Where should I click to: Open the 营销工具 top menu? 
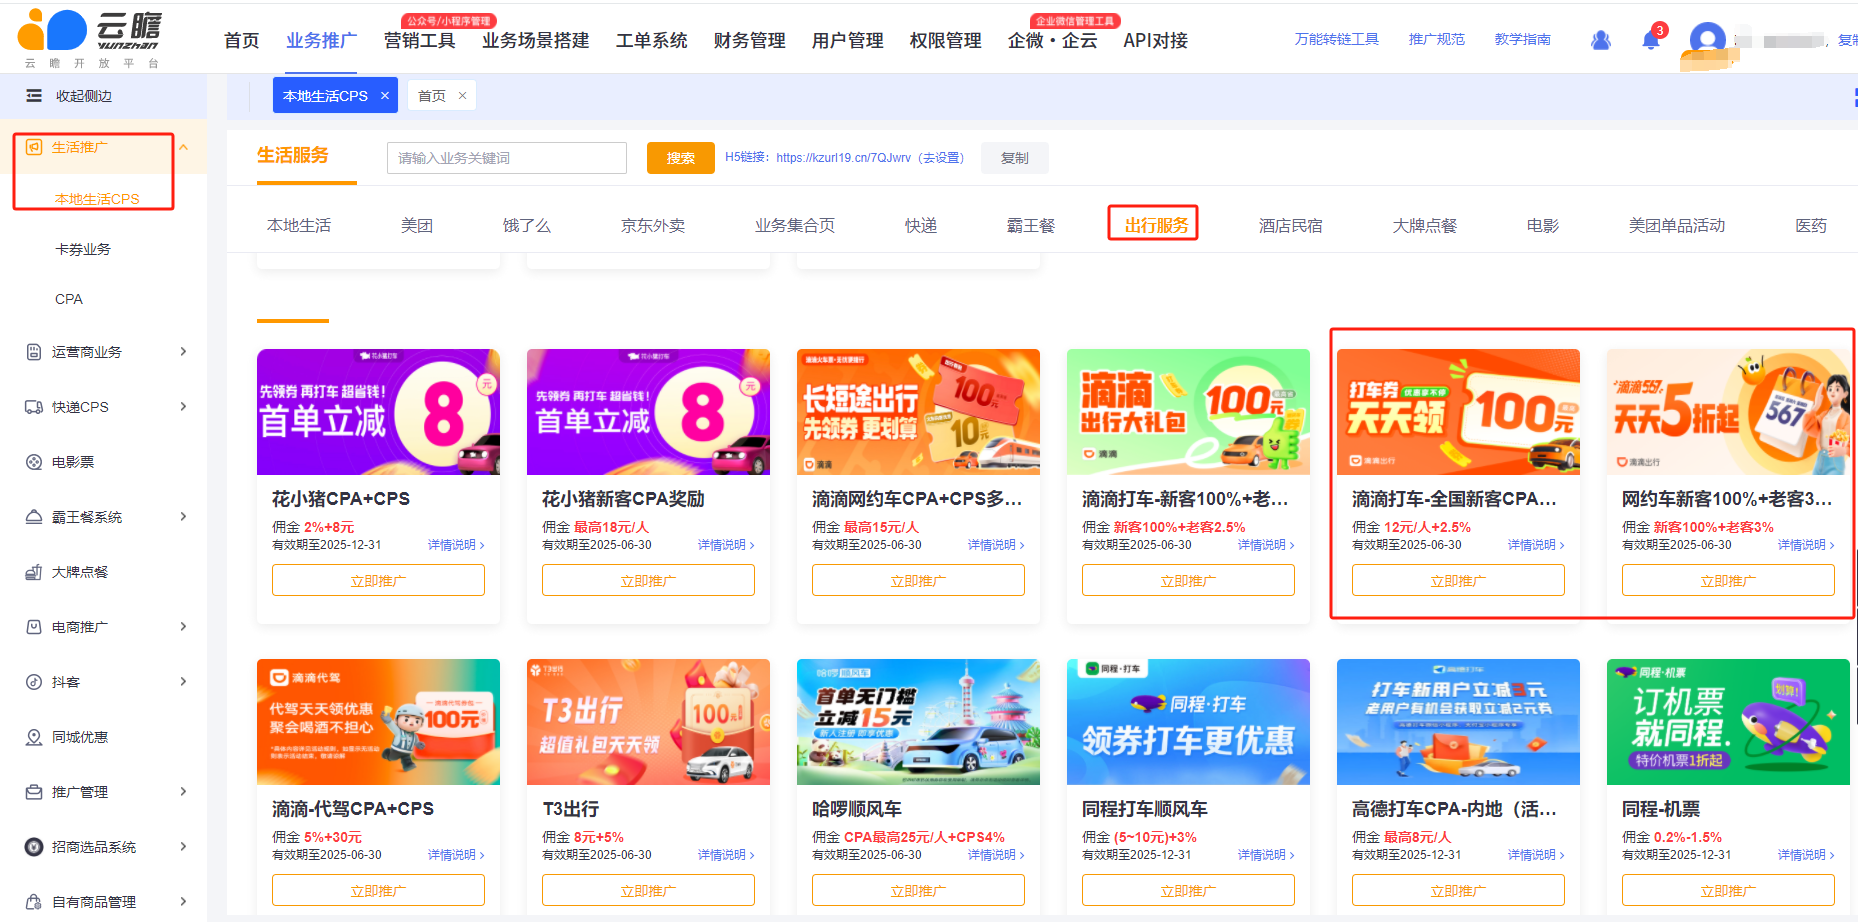click(420, 41)
